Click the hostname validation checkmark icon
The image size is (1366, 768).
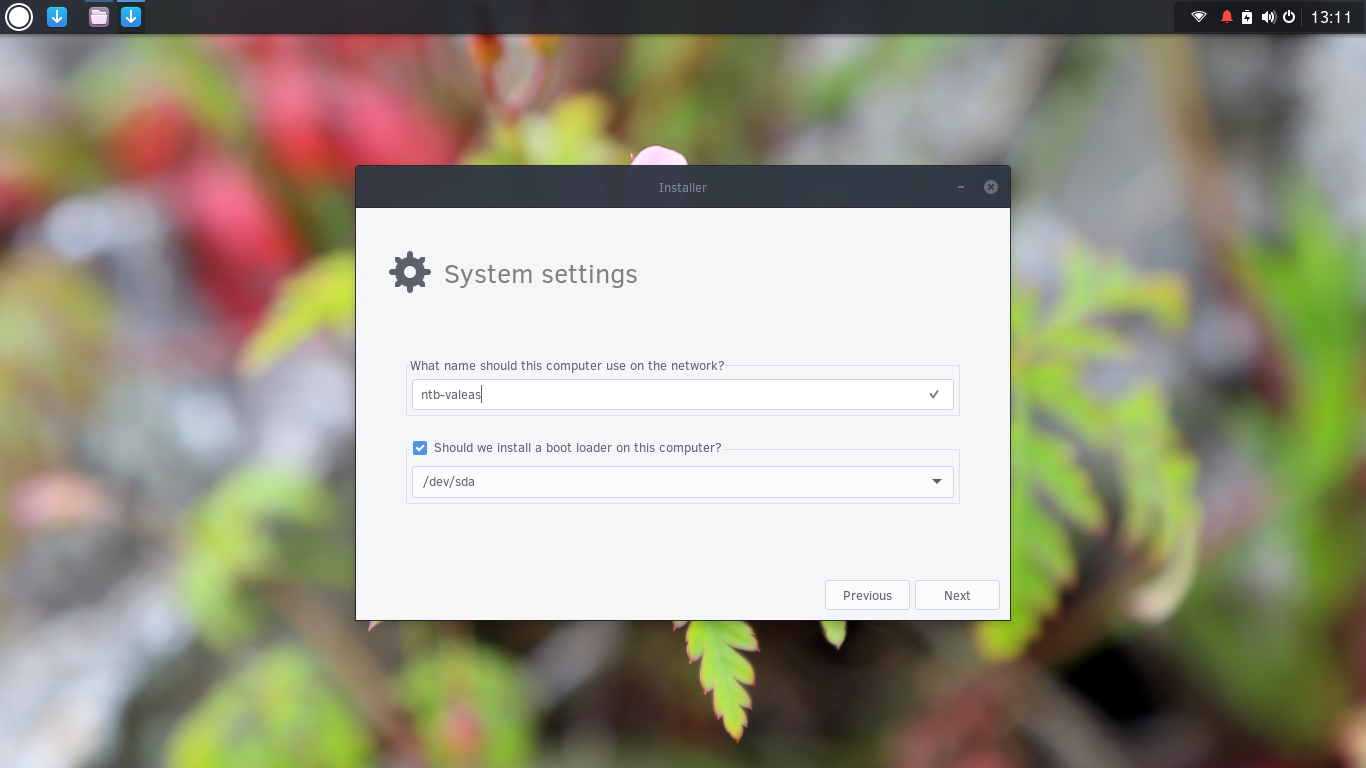click(934, 394)
